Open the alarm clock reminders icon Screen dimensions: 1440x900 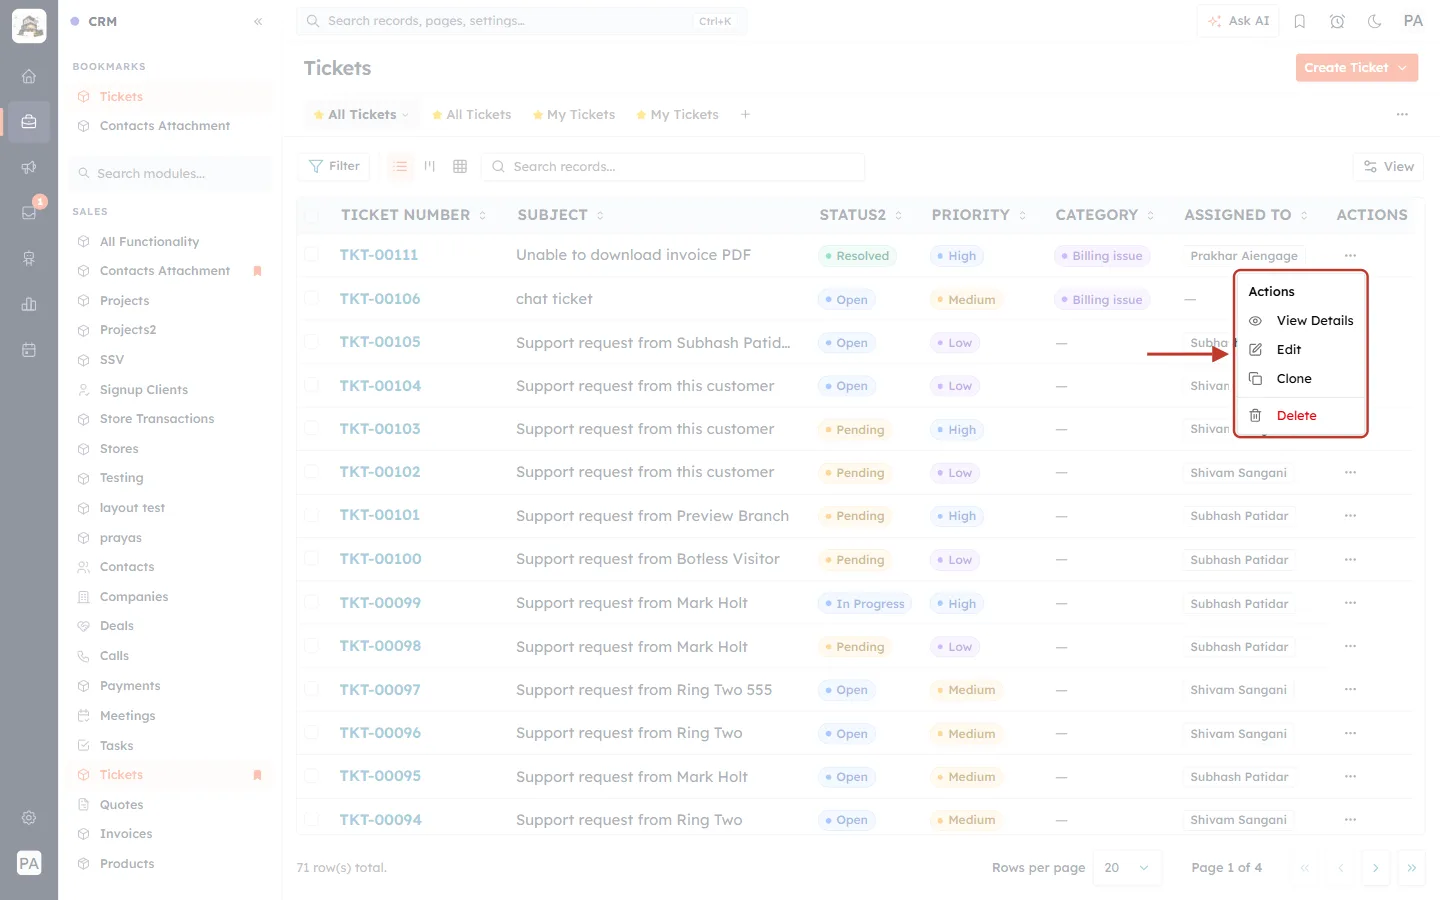(x=1337, y=21)
